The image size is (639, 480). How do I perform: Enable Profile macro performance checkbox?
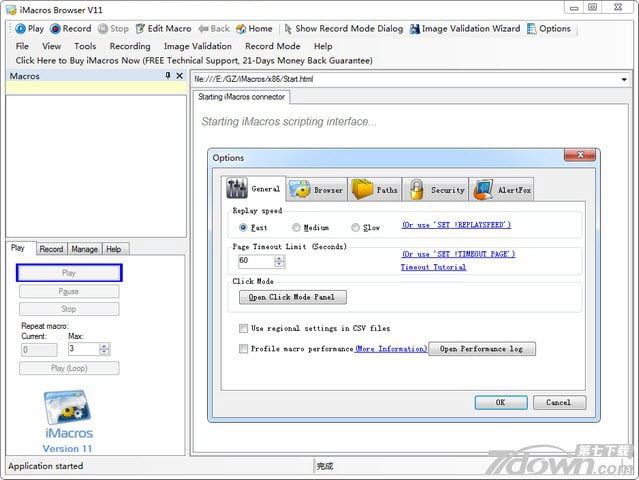243,348
